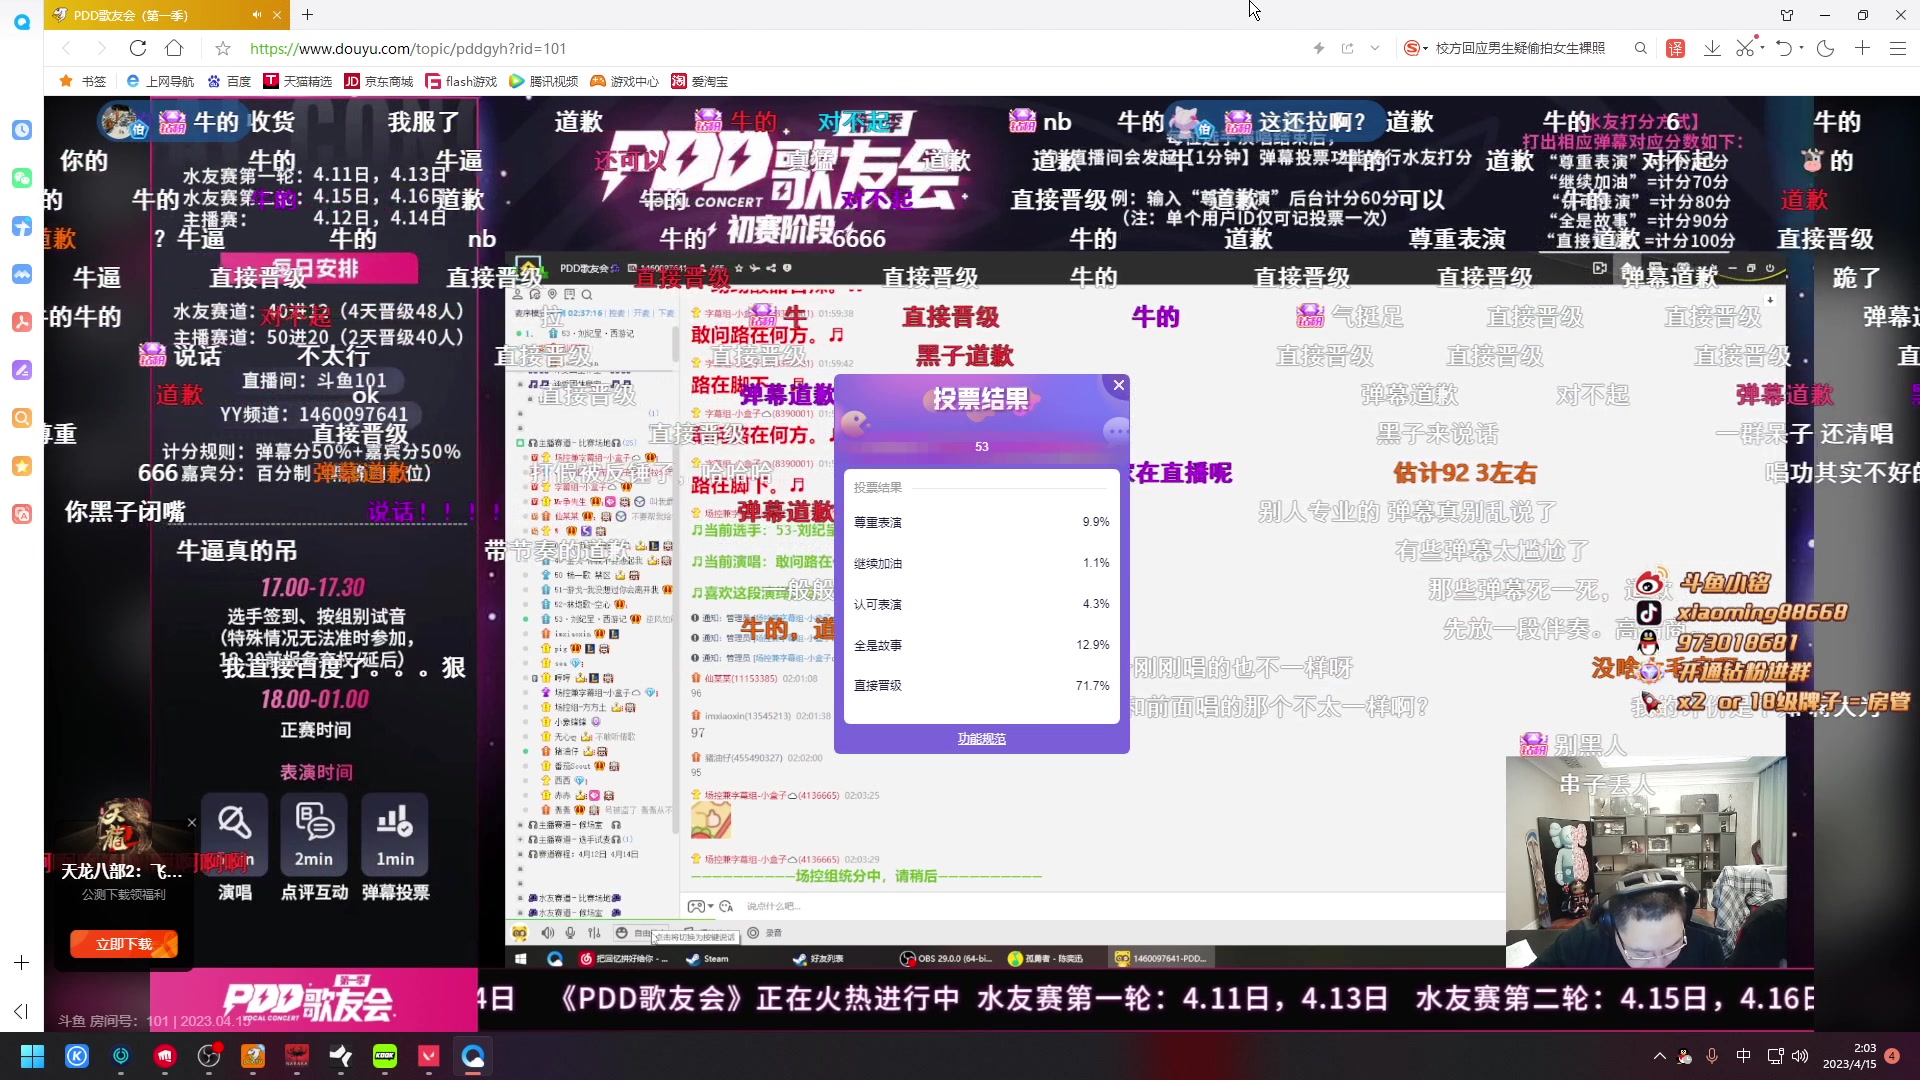This screenshot has height=1080, width=1920.
Task: Open flash游戏 bookmark
Action: (x=461, y=81)
